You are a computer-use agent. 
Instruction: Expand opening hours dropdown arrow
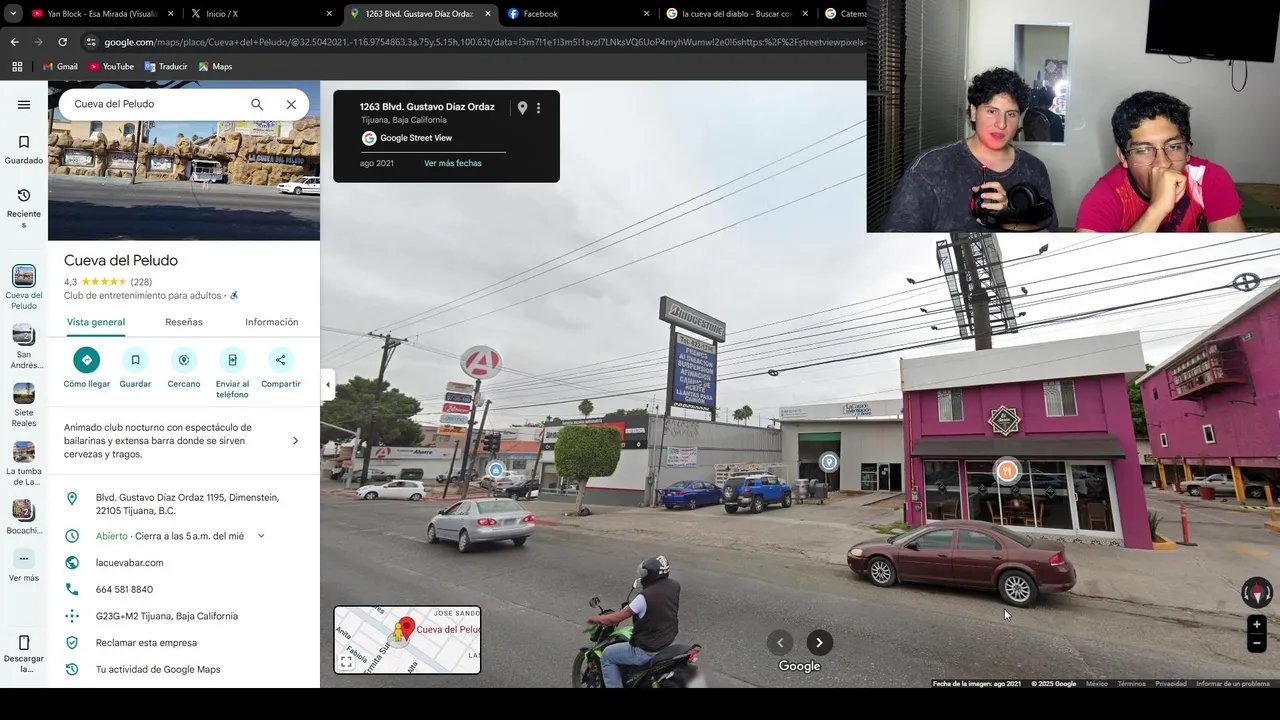[261, 536]
